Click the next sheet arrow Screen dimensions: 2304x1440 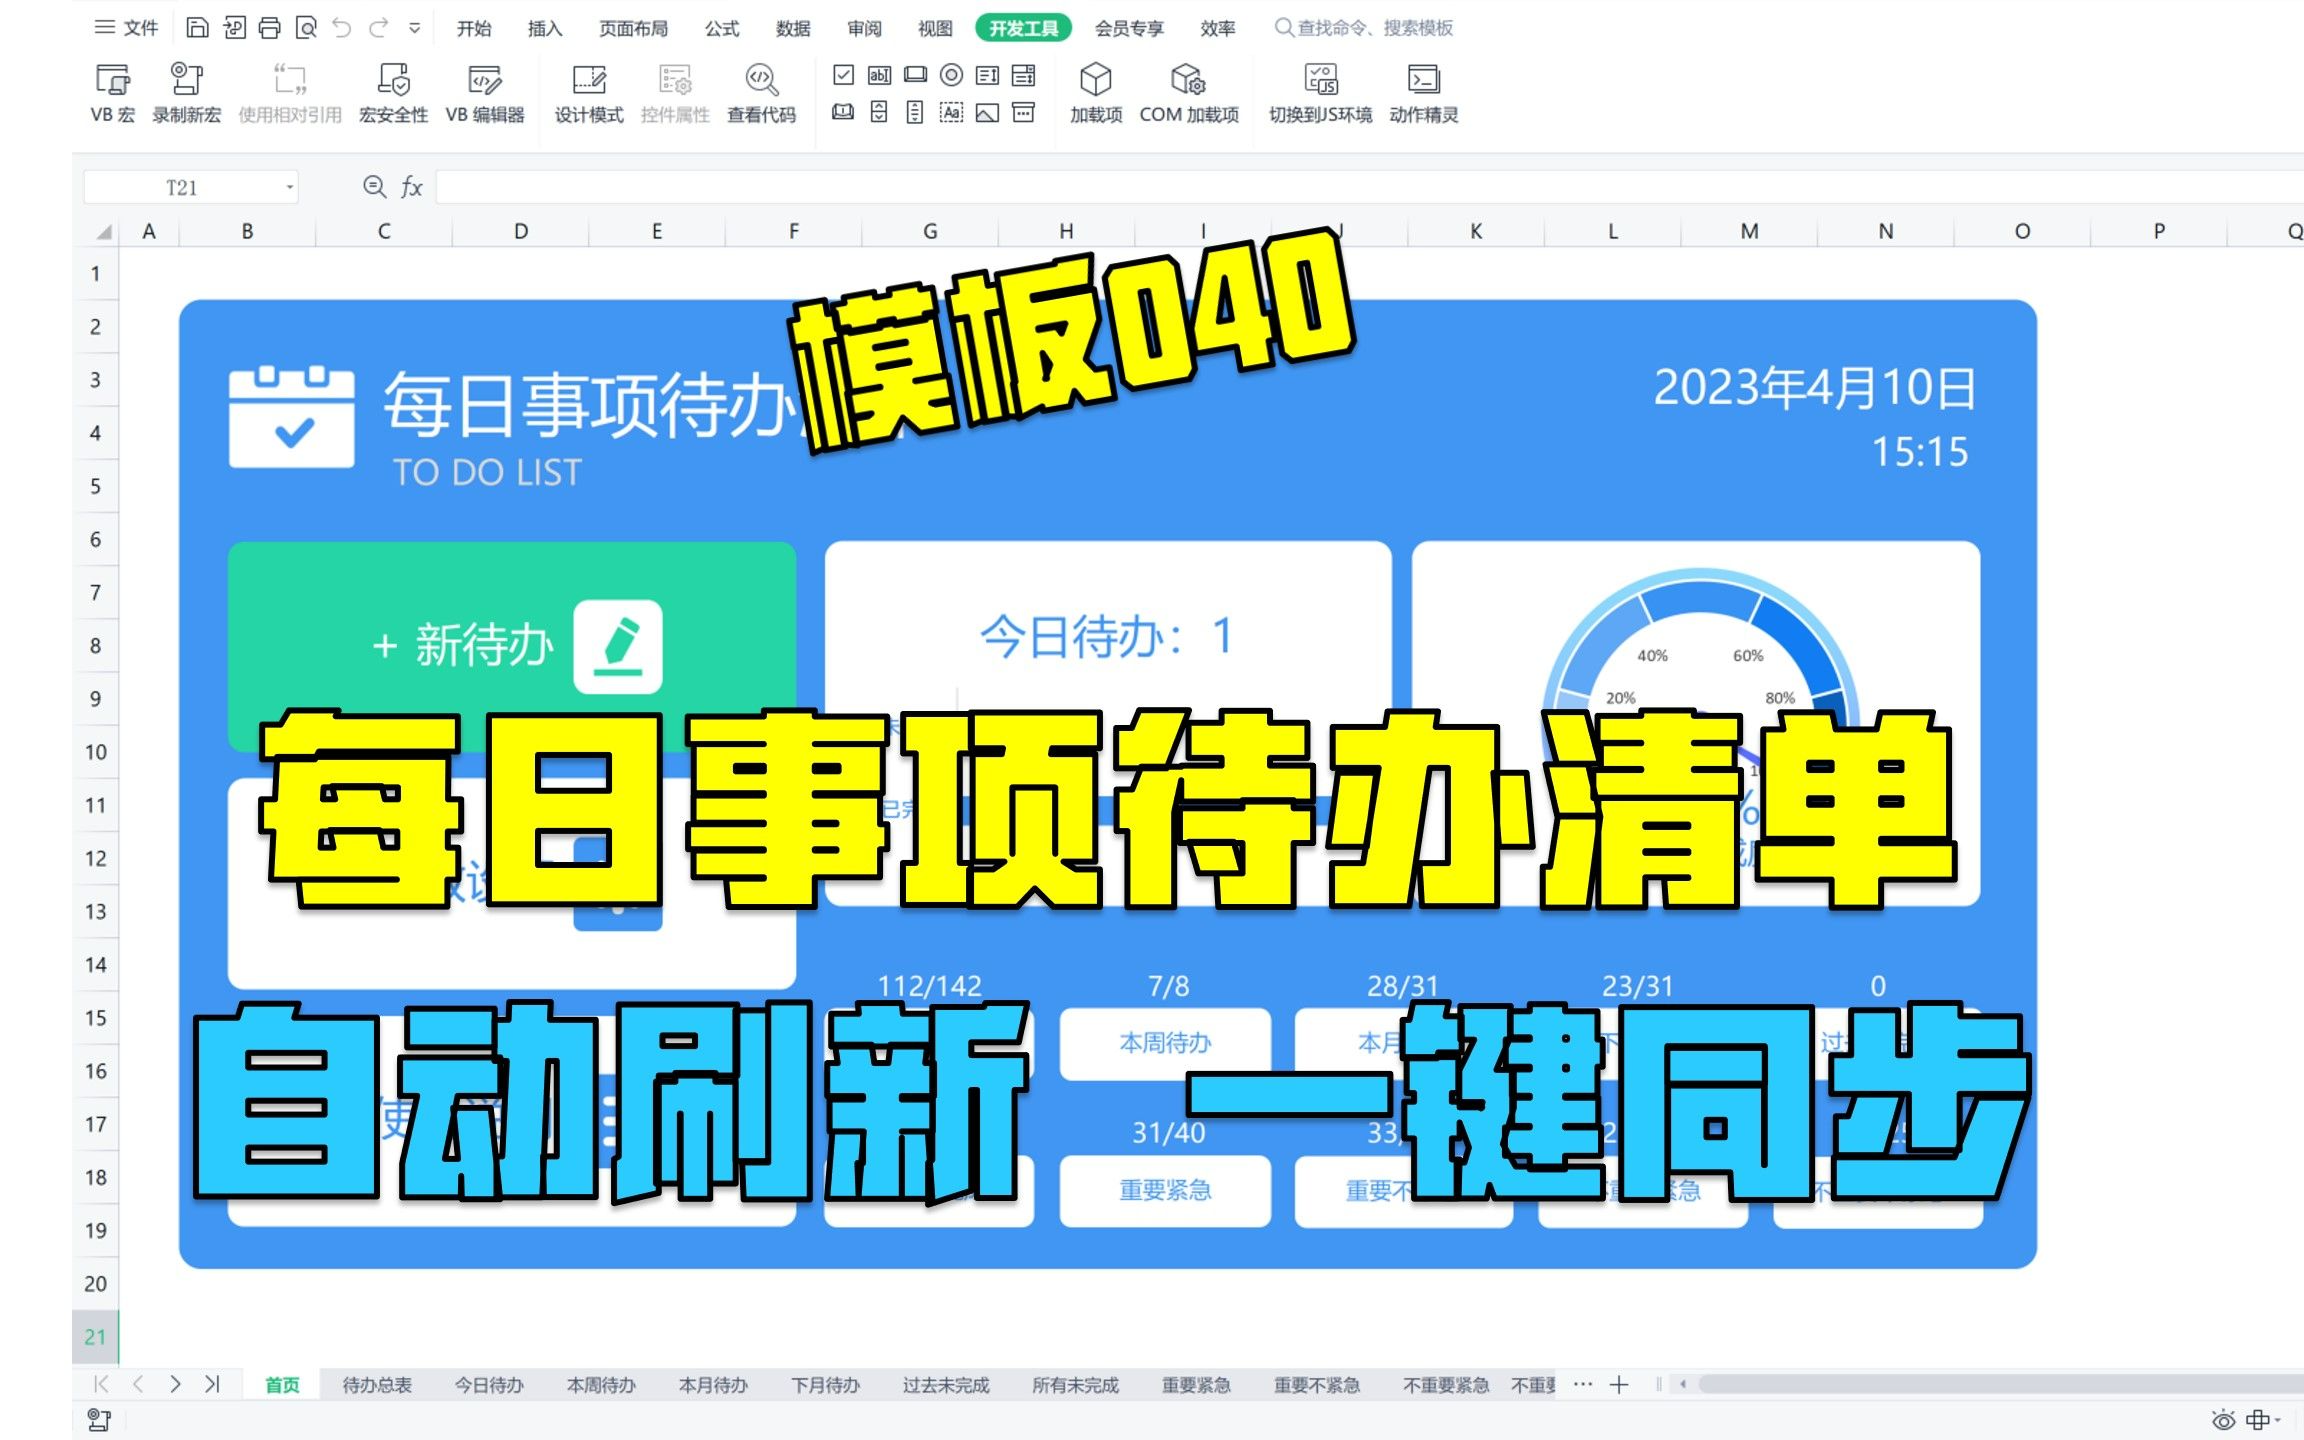(x=175, y=1384)
